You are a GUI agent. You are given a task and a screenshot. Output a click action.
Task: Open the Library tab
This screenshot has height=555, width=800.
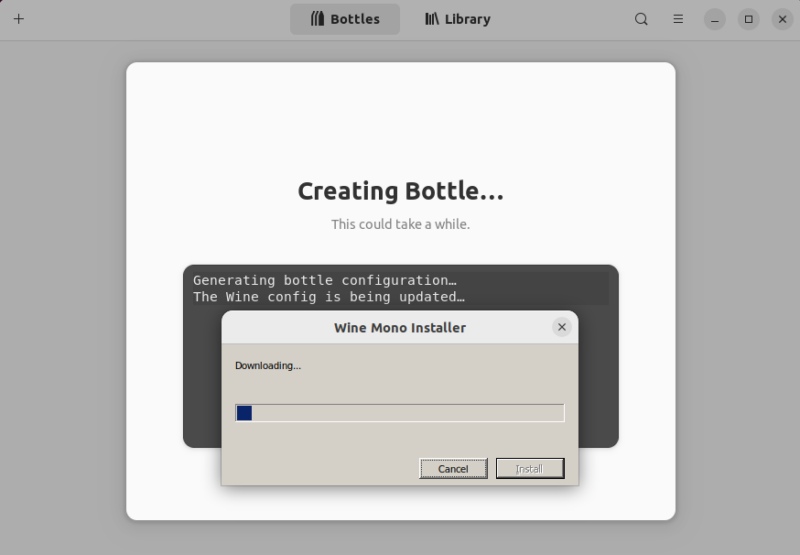point(458,19)
